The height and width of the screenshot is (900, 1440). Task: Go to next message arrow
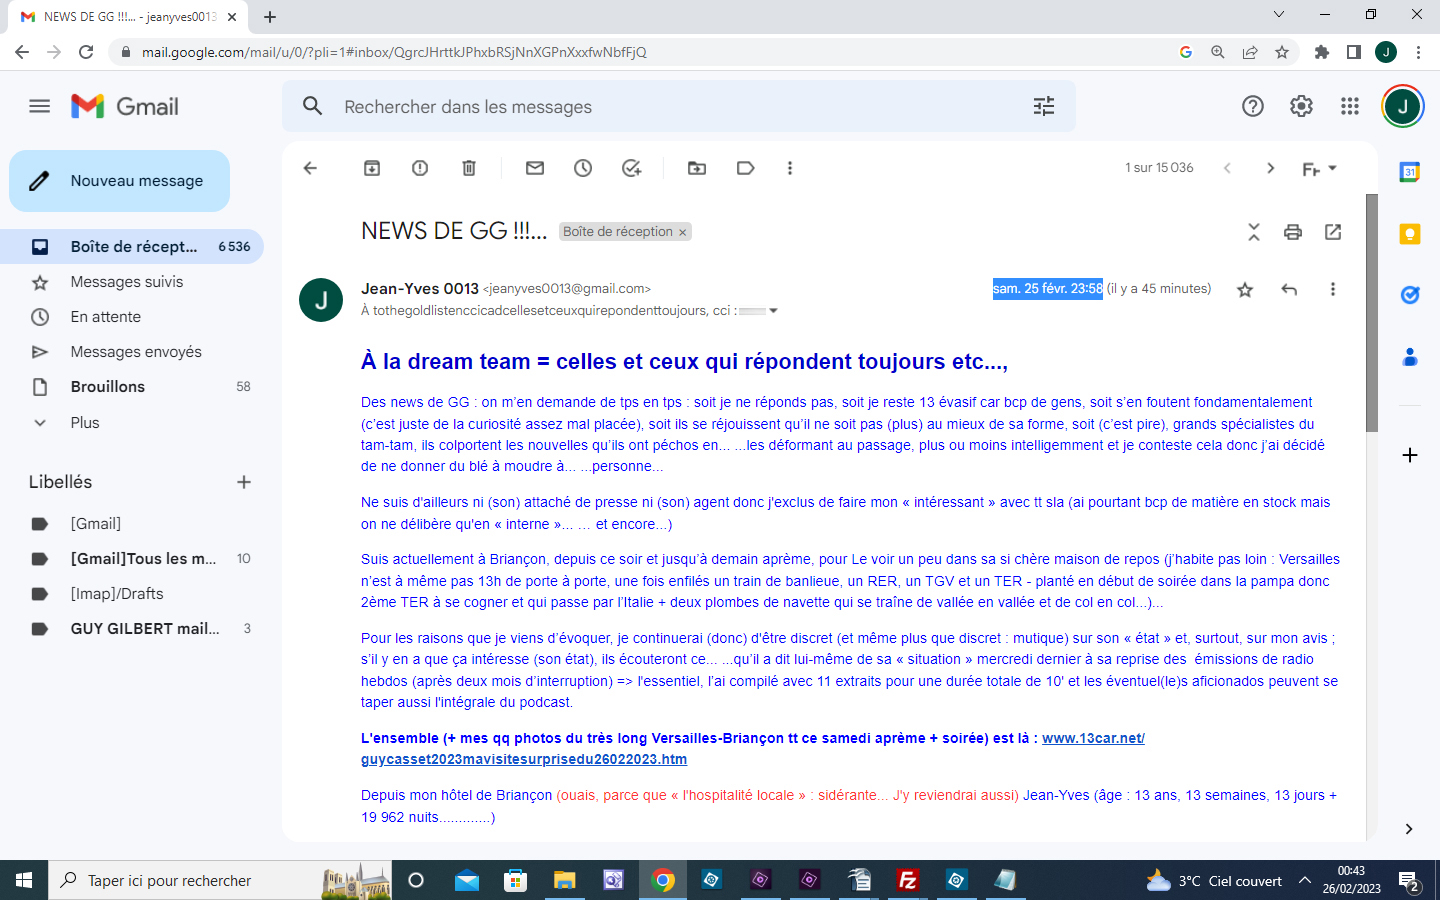tap(1271, 168)
